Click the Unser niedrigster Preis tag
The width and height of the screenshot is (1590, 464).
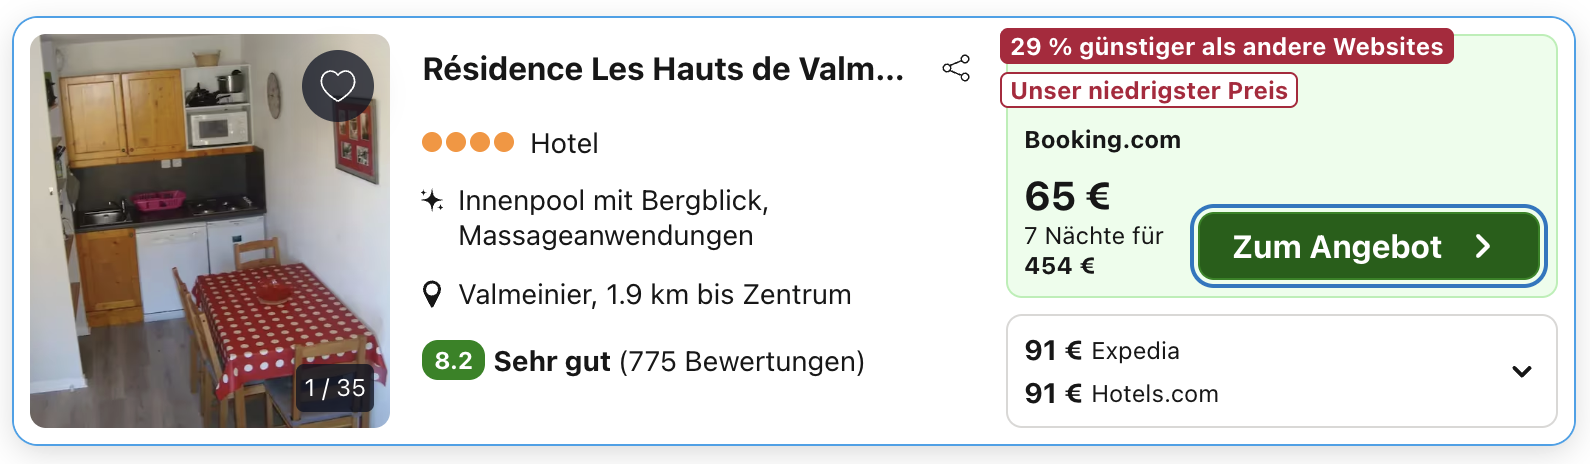tap(1148, 91)
